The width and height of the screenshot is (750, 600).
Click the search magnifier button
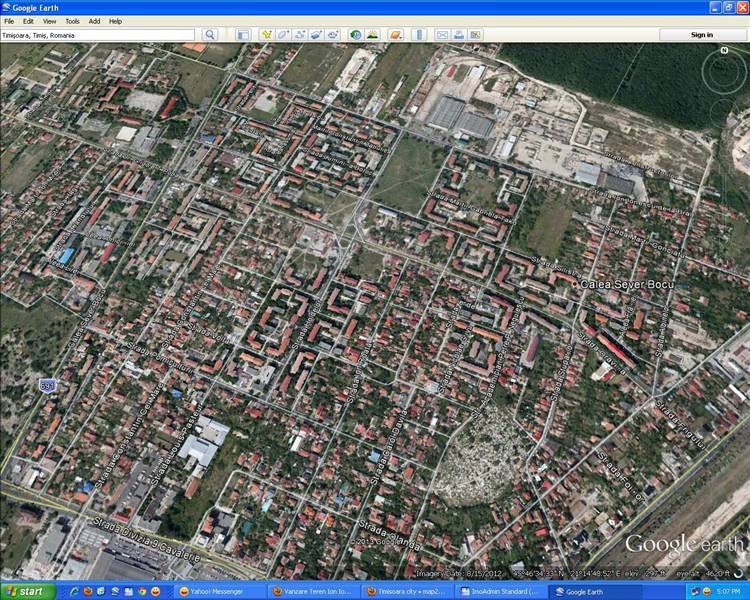coord(210,35)
